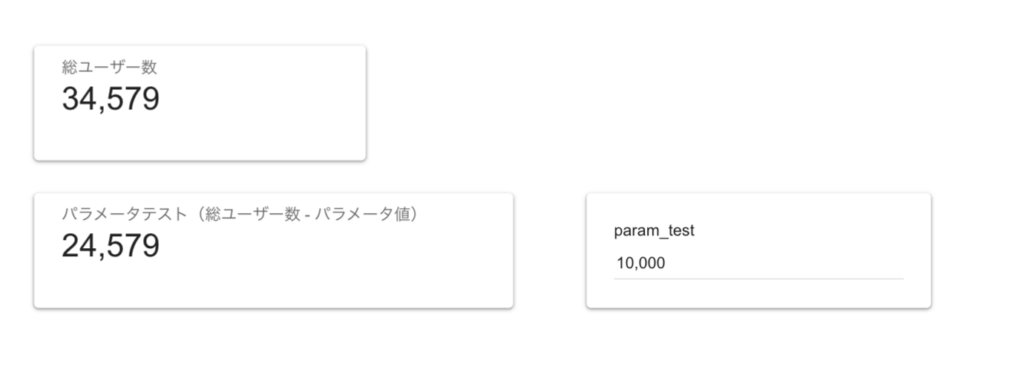Viewport: 1024px width, 367px height.
Task: Click the 総ユーザー数 title label
Action: [110, 67]
